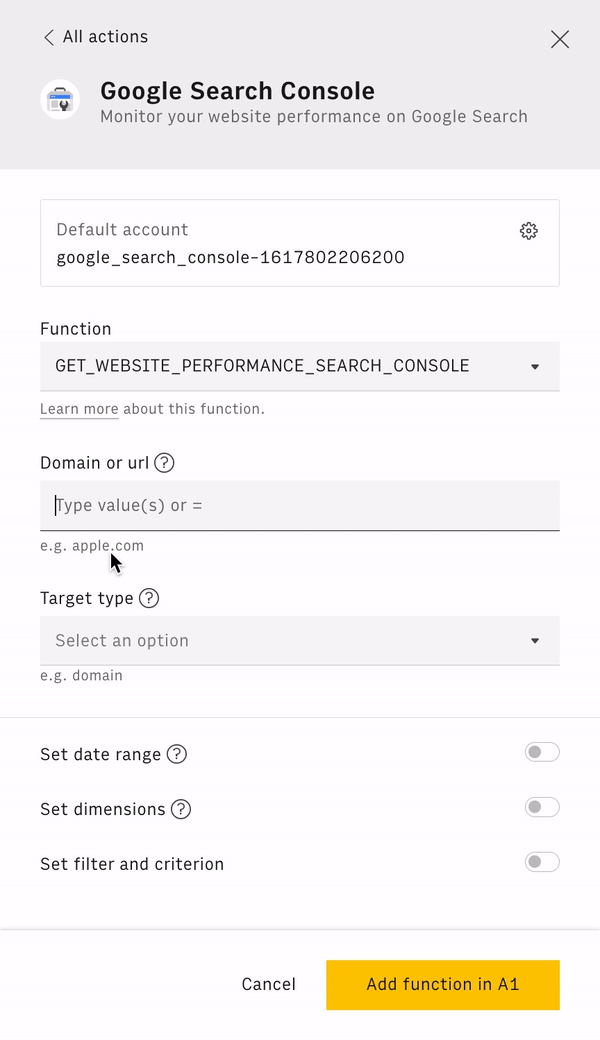Viewport: 600px width, 1040px height.
Task: Click the Target type help icon
Action: pyautogui.click(x=149, y=598)
